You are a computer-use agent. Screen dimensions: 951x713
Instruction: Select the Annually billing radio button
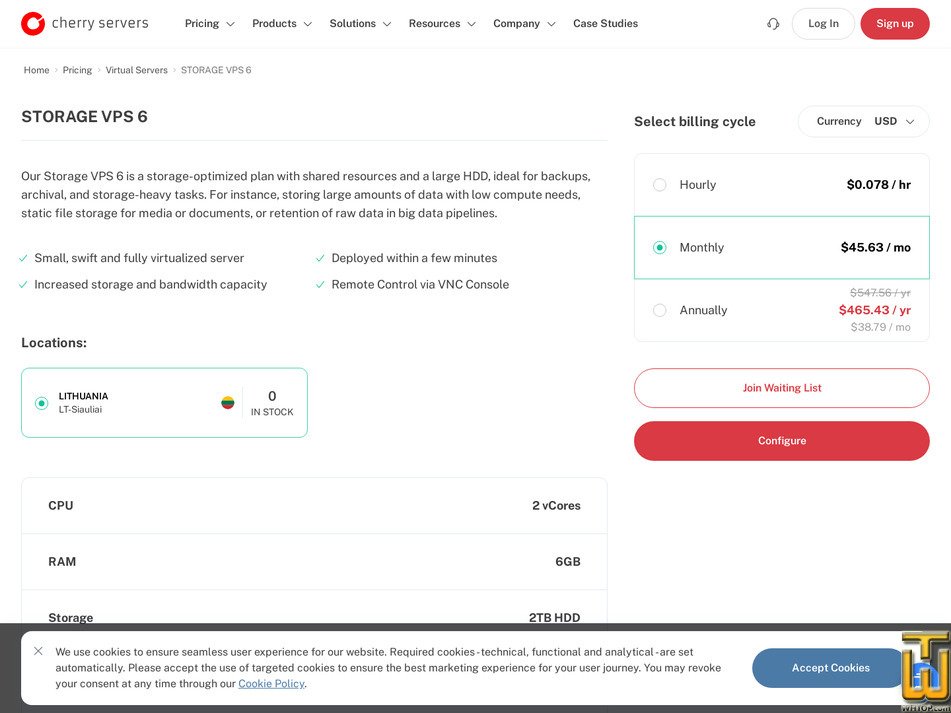click(x=659, y=310)
